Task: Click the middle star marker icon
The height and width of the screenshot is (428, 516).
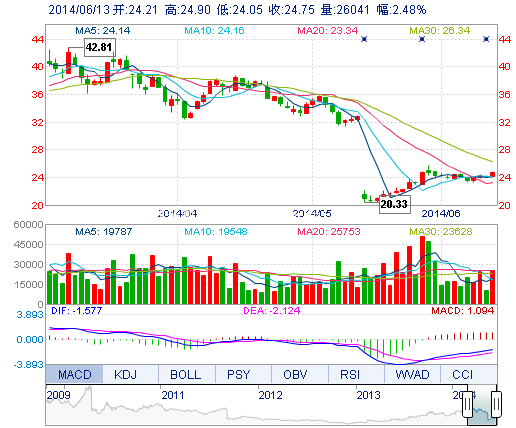Action: (x=422, y=39)
